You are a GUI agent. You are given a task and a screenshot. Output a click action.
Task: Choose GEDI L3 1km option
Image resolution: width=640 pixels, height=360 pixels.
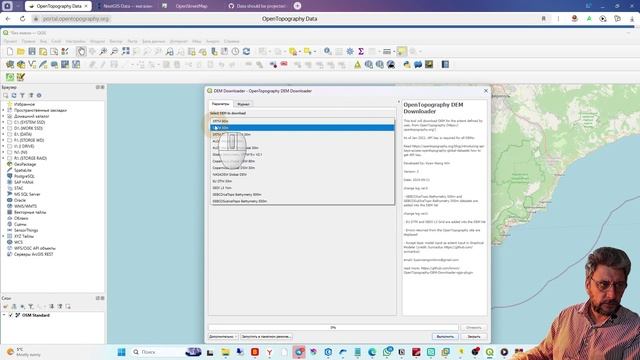(x=302, y=188)
